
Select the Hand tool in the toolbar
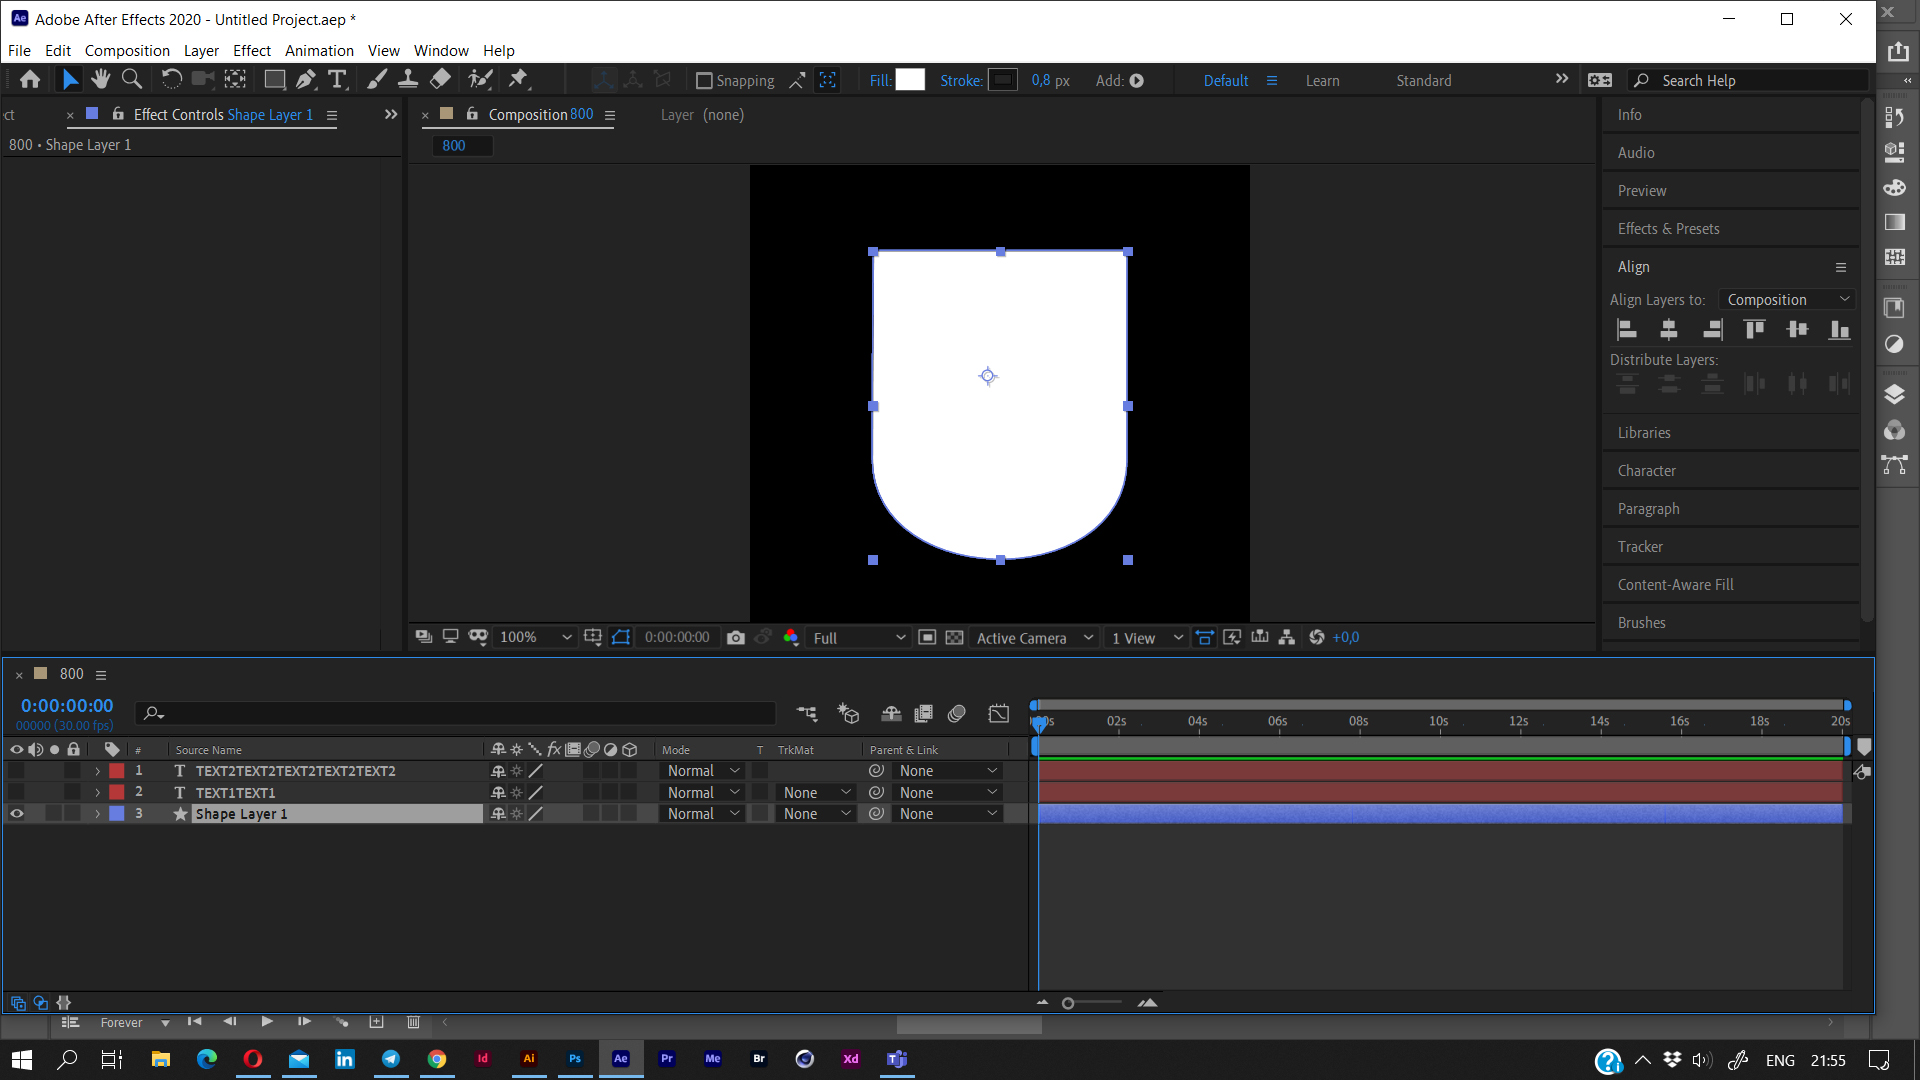(x=100, y=79)
